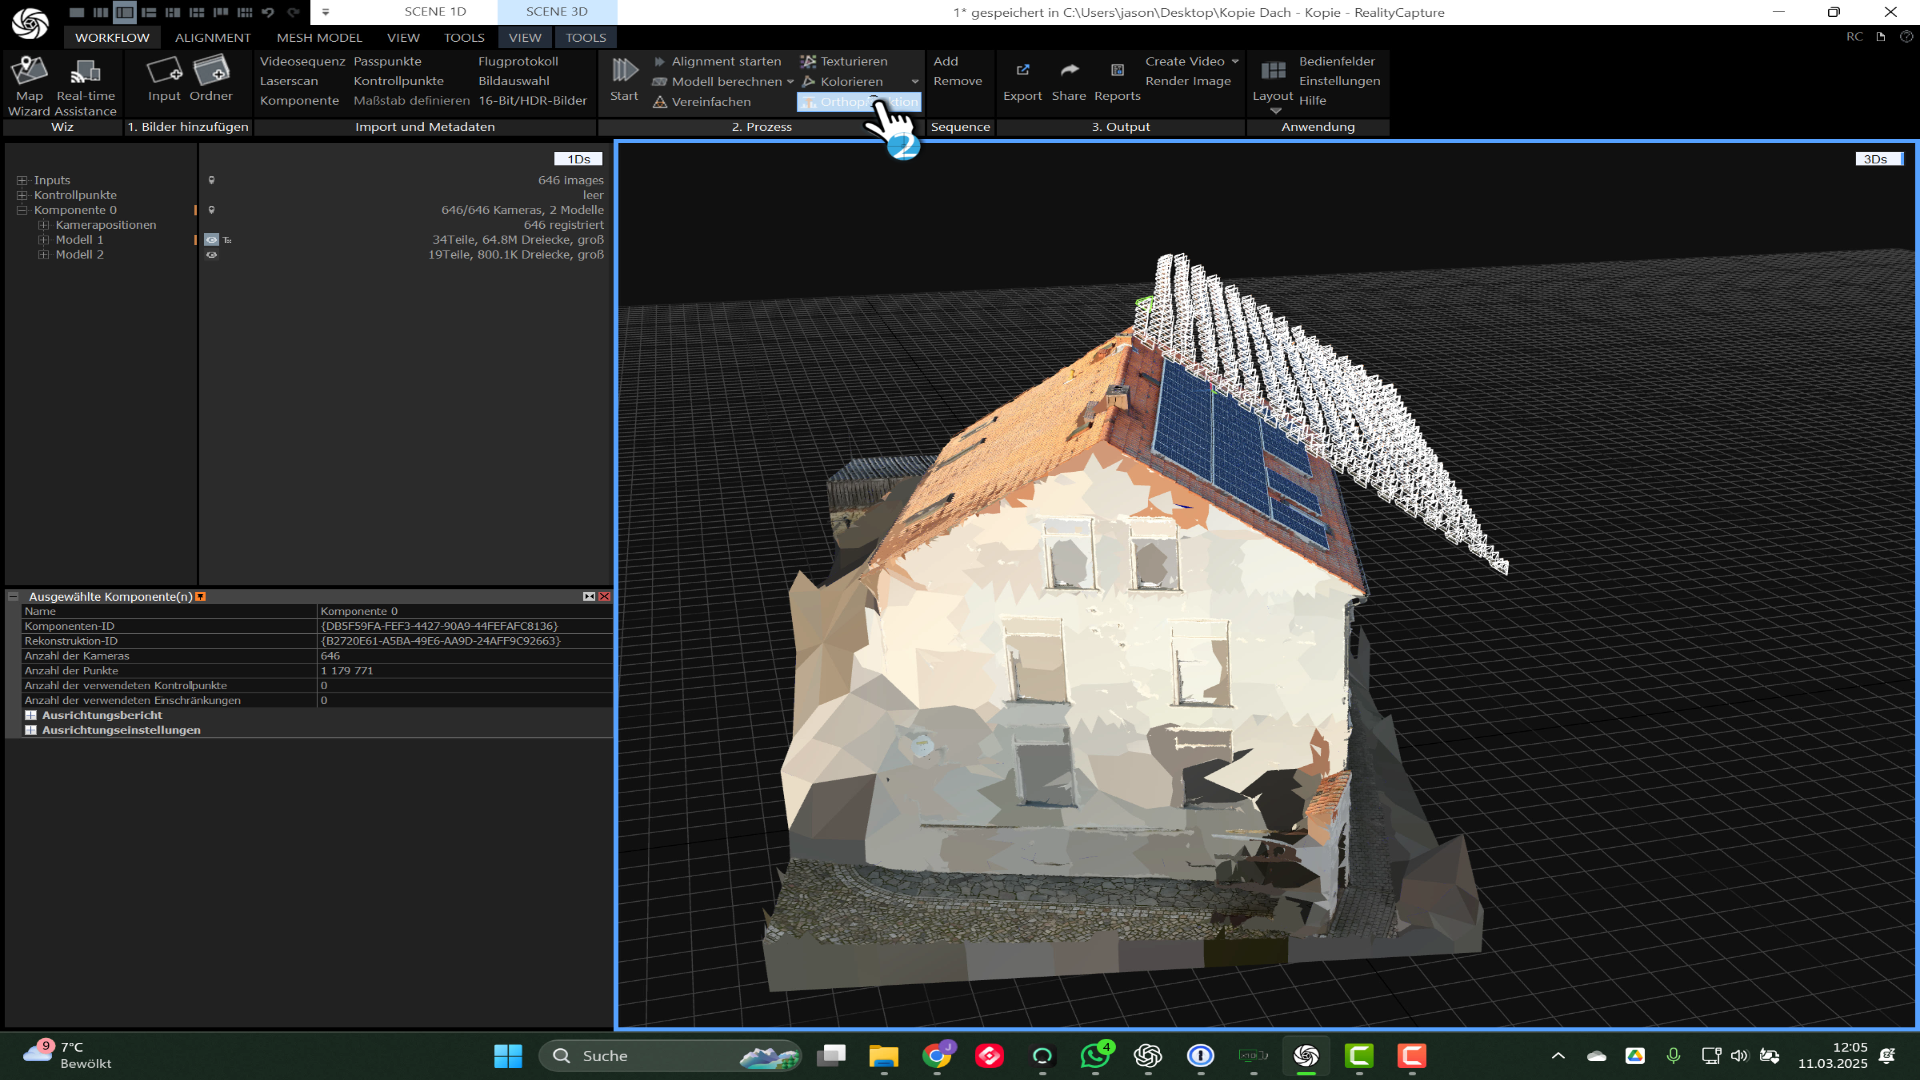
Task: Click the location marker of Komponente 0 row
Action: (211, 210)
